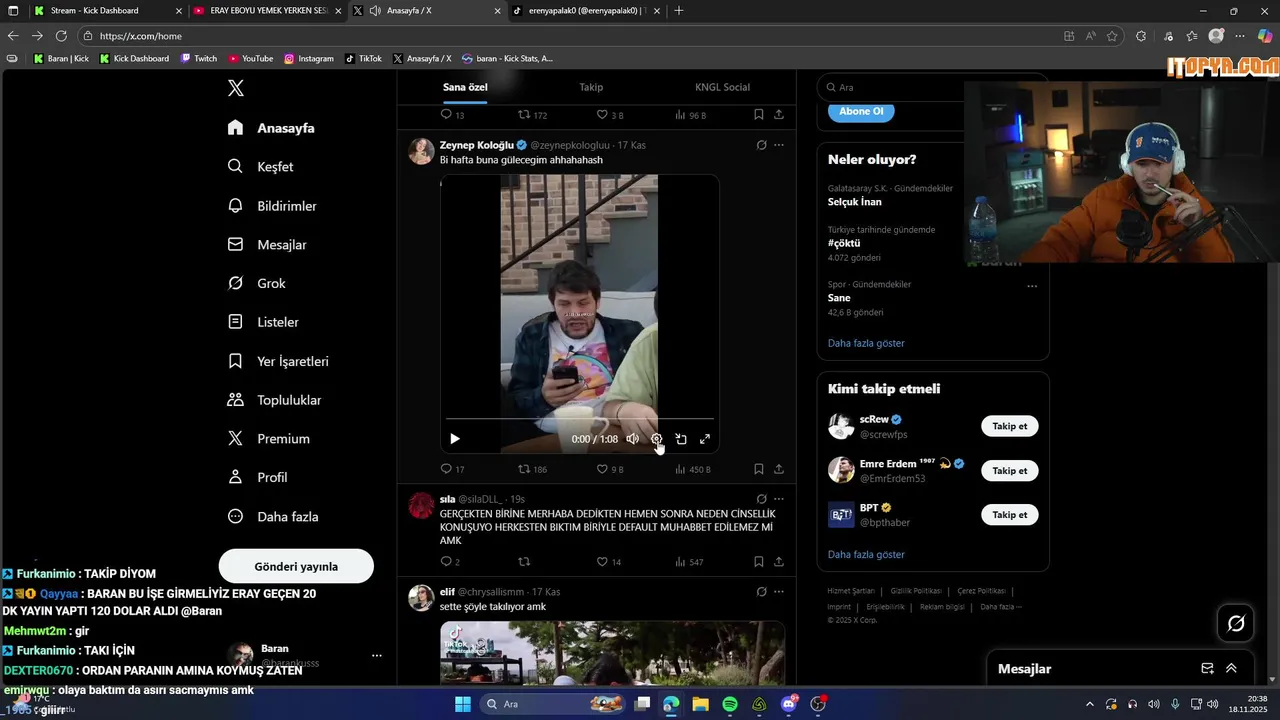The width and height of the screenshot is (1280, 720).
Task: Open Profil page
Action: 257,478
